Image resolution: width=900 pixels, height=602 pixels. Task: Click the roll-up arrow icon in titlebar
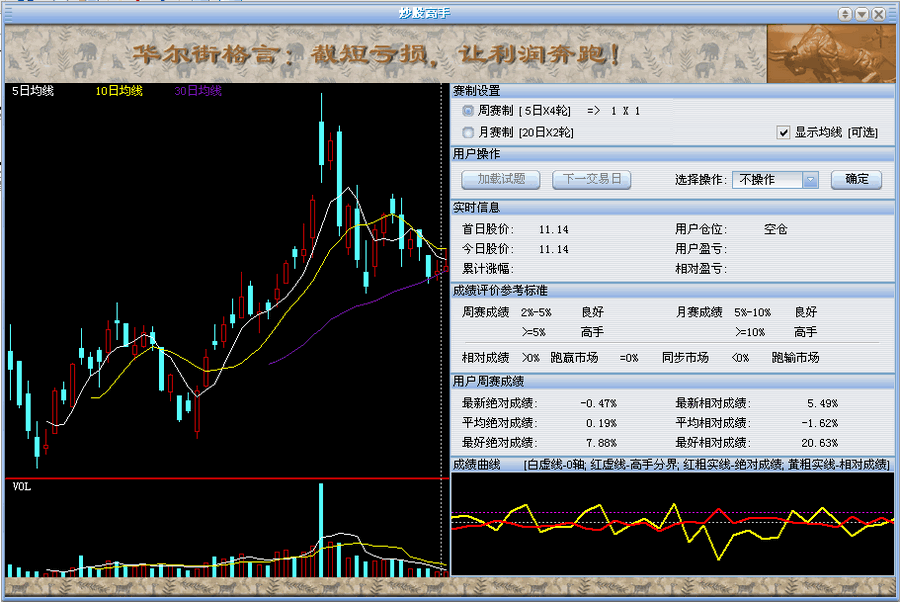(x=843, y=13)
